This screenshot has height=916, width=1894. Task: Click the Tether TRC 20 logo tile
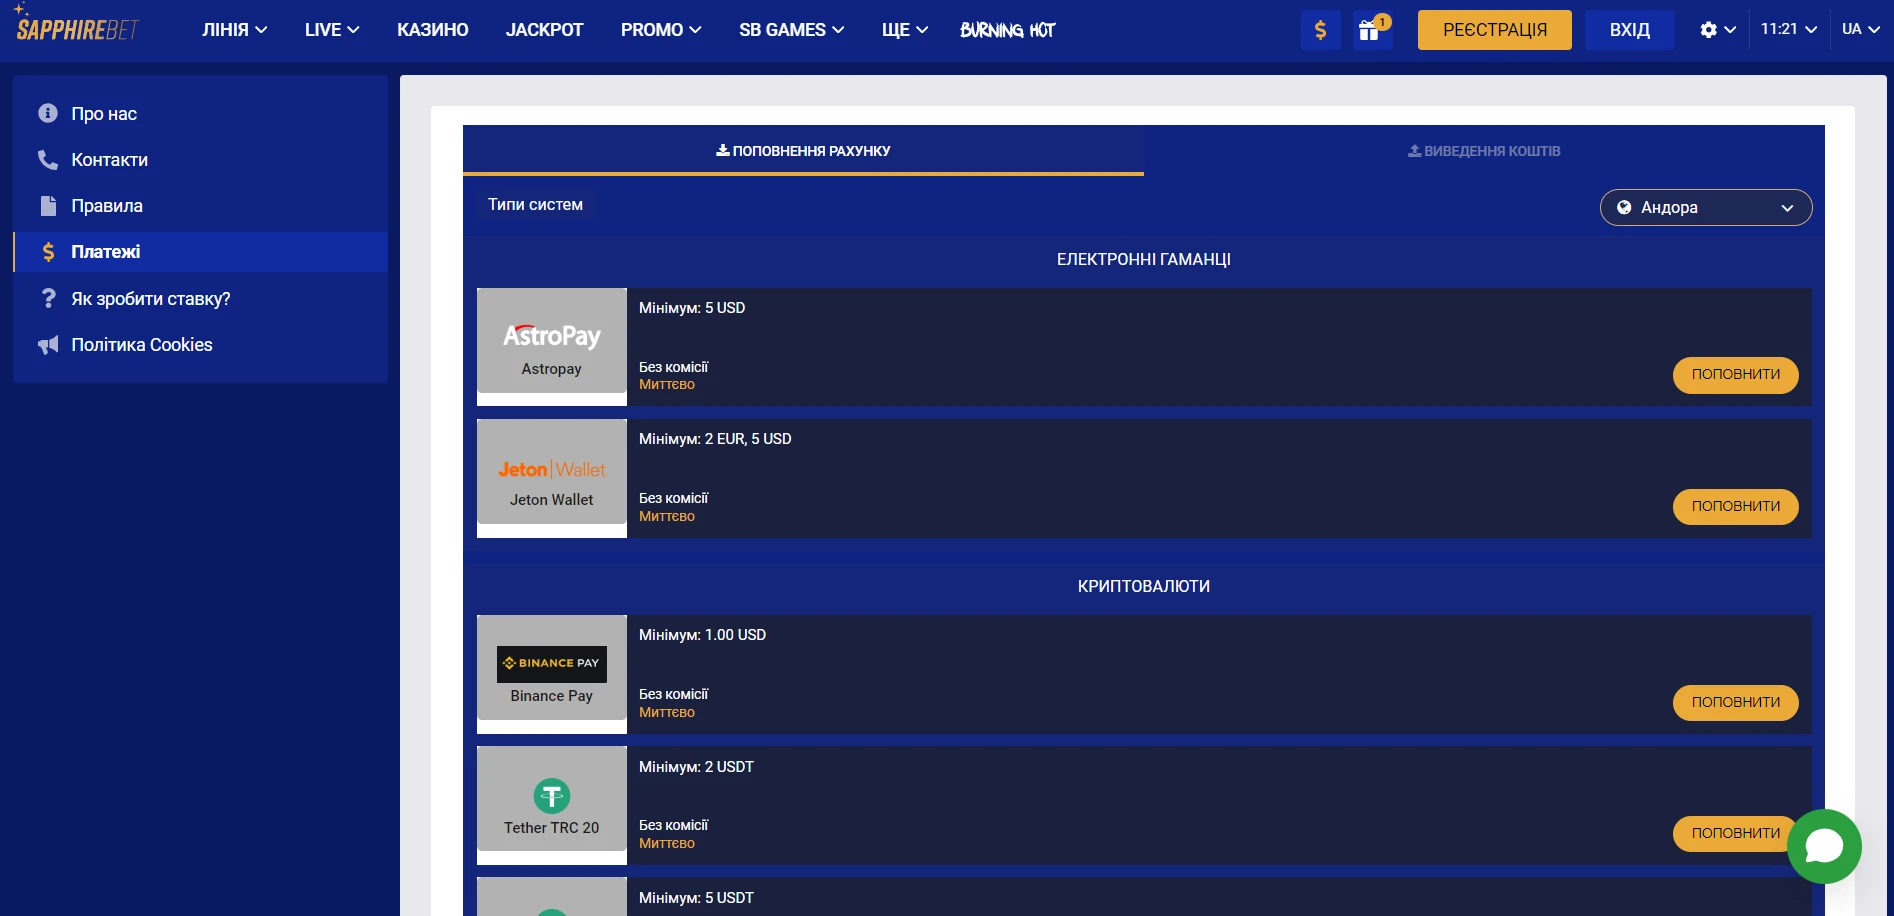pyautogui.click(x=552, y=799)
